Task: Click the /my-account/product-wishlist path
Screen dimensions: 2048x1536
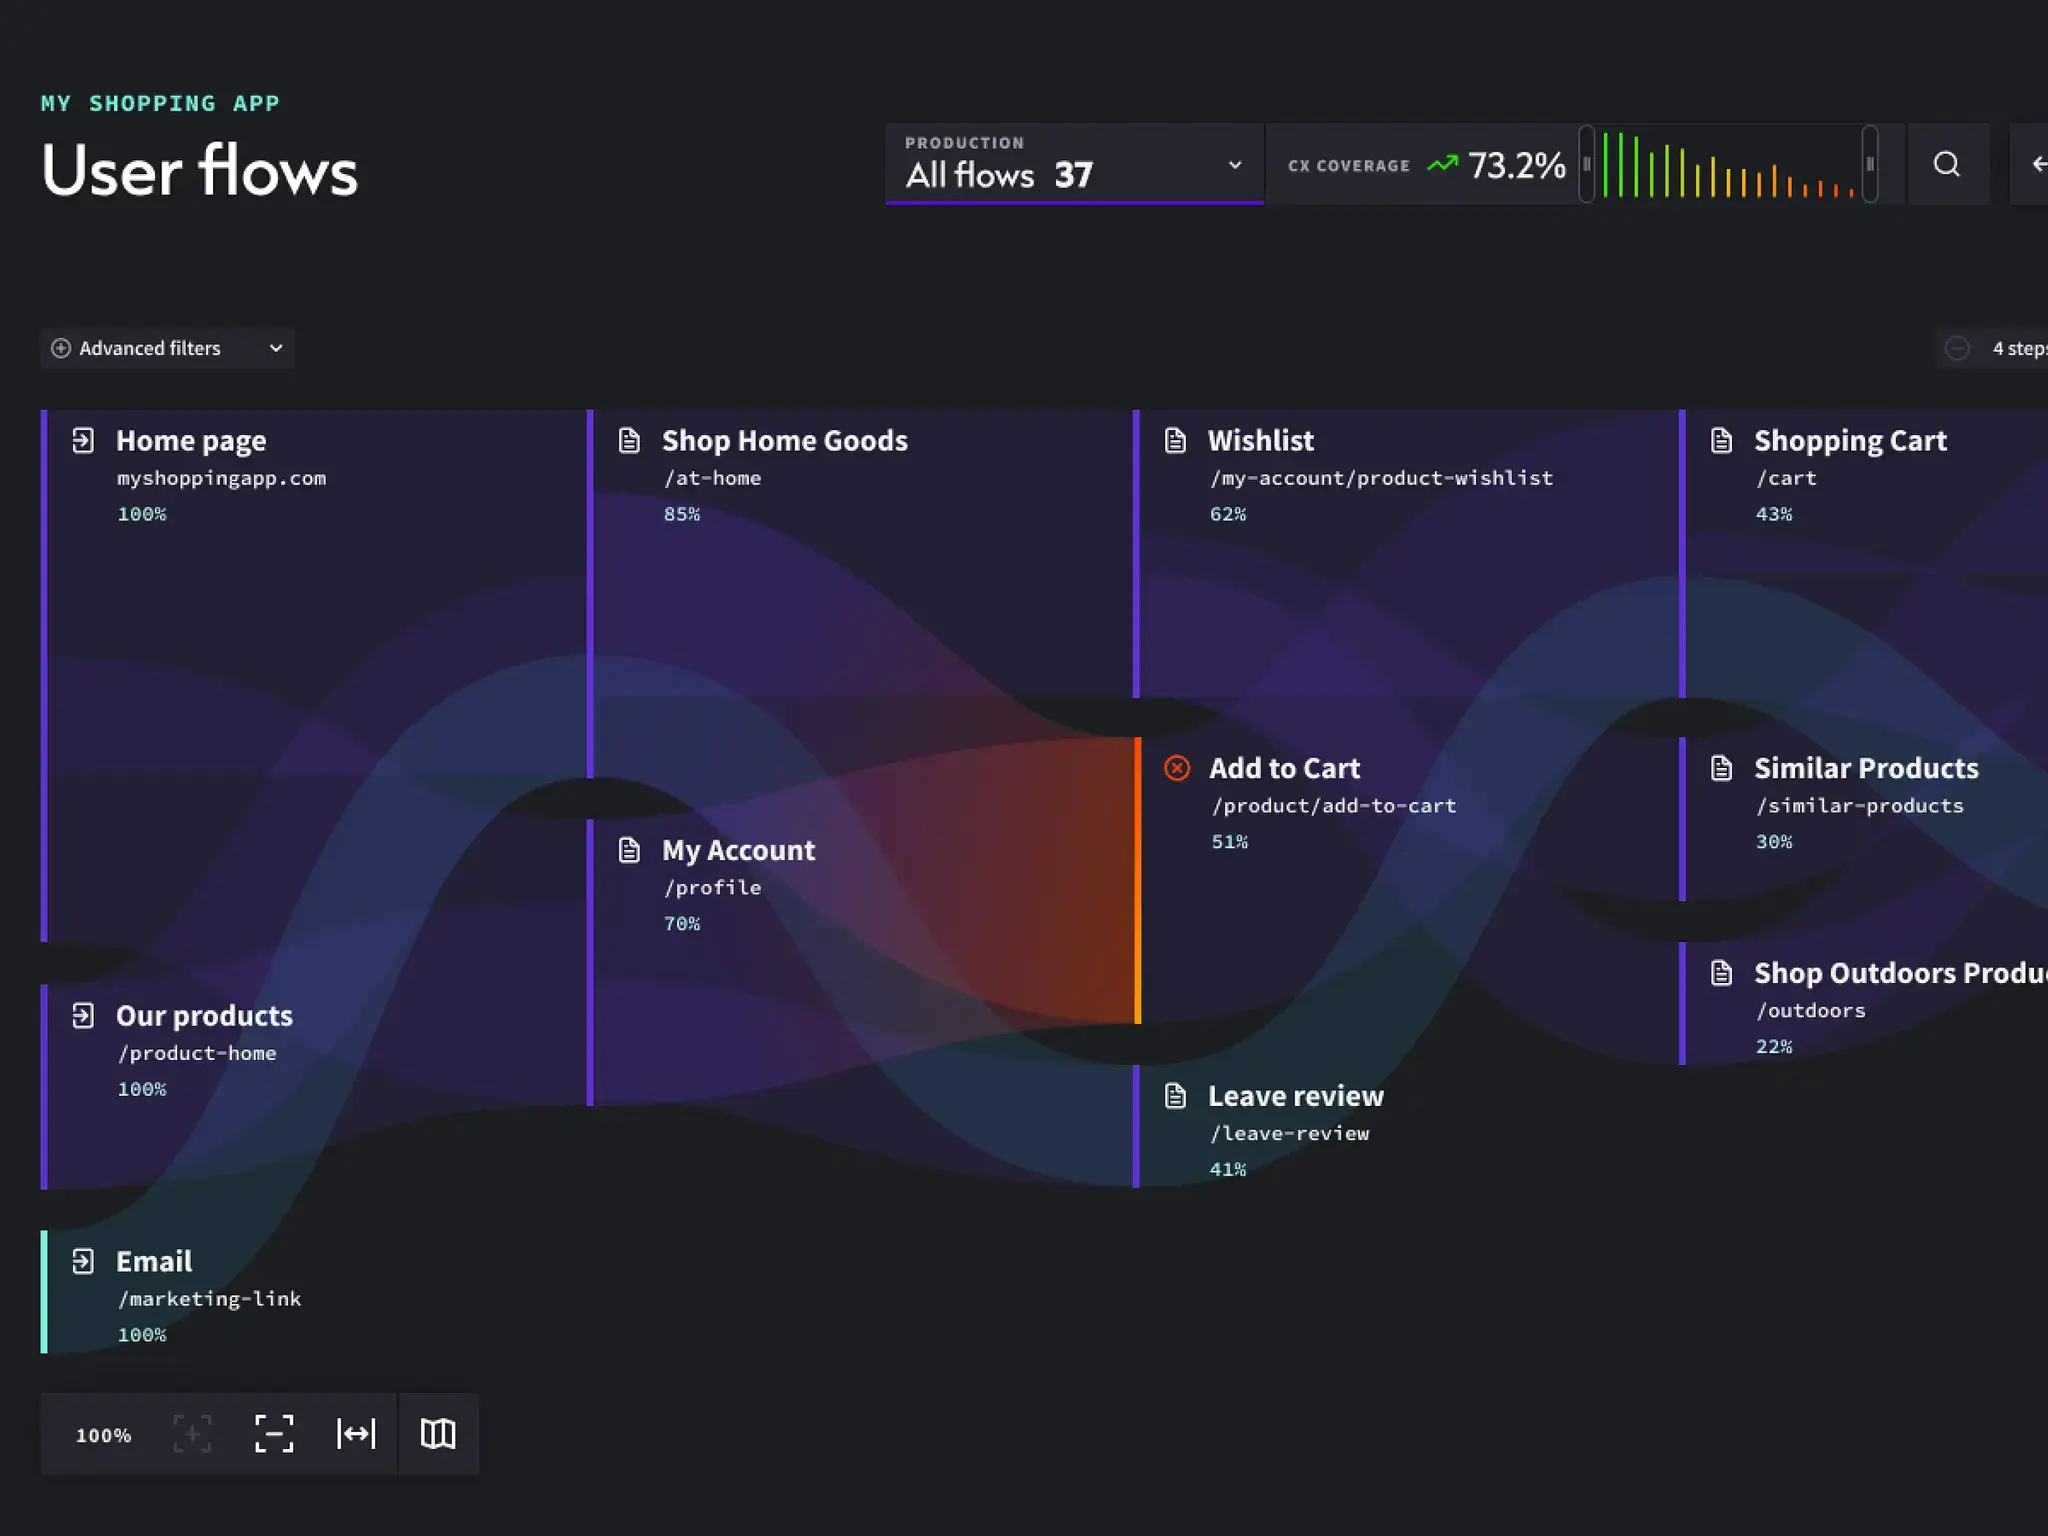Action: pyautogui.click(x=1382, y=478)
